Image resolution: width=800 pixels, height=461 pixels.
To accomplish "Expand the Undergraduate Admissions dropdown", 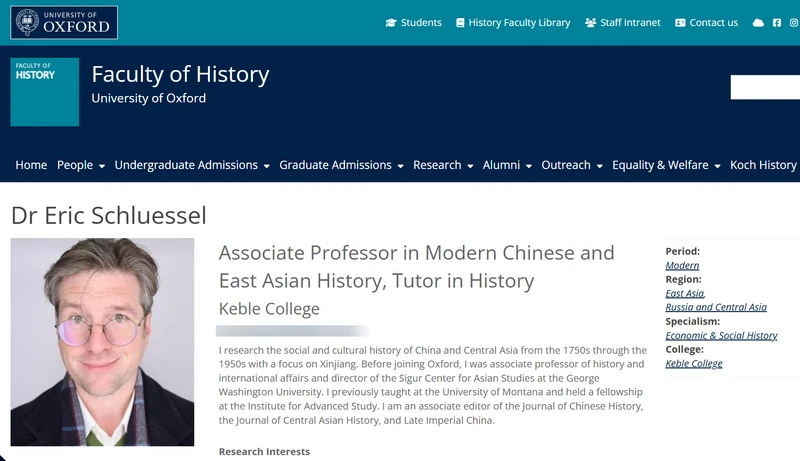I will click(x=192, y=165).
